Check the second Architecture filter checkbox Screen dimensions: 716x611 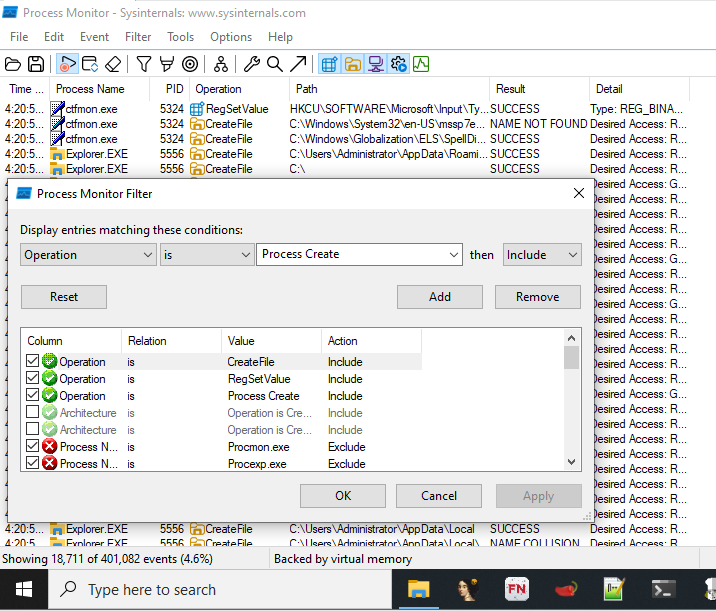click(x=32, y=429)
